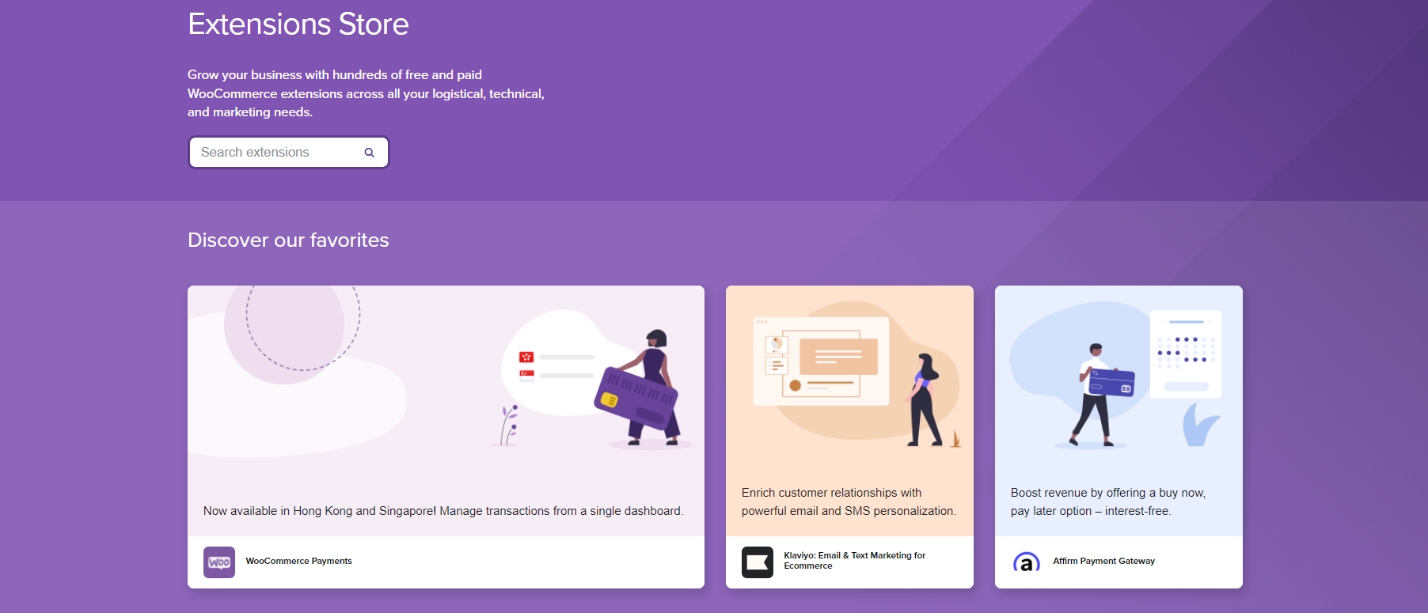This screenshot has width=1428, height=613.
Task: Click the Klaviyo black flag icon
Action: (x=757, y=562)
